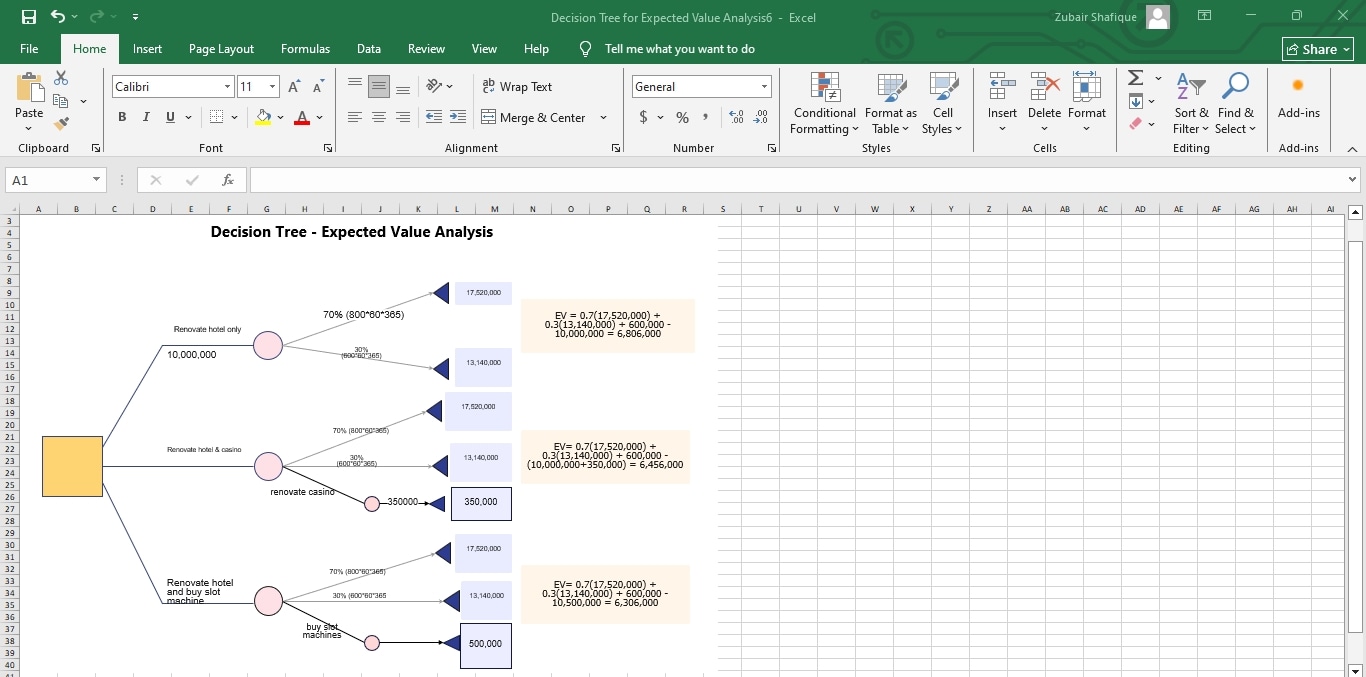Open the Font Color swatch
The width and height of the screenshot is (1366, 677).
[301, 118]
